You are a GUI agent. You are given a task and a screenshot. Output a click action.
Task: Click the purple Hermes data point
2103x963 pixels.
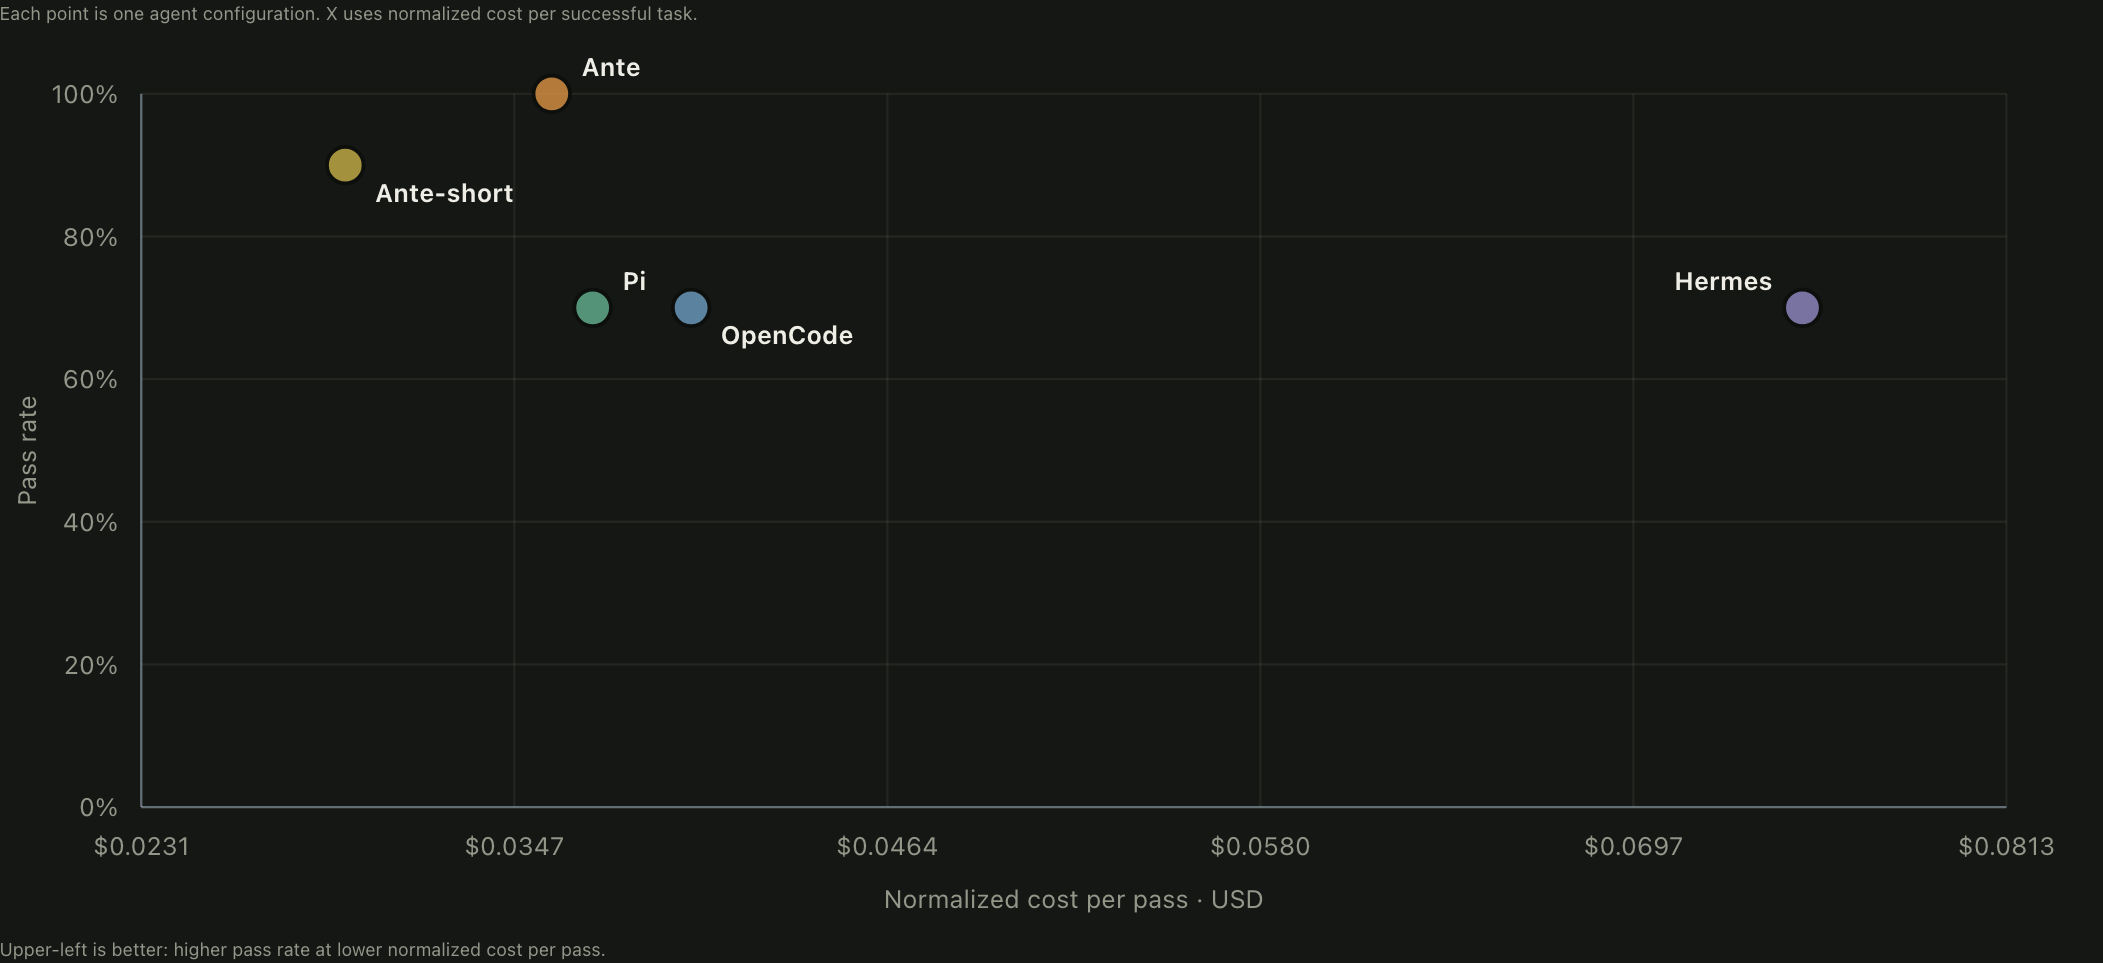[1802, 308]
